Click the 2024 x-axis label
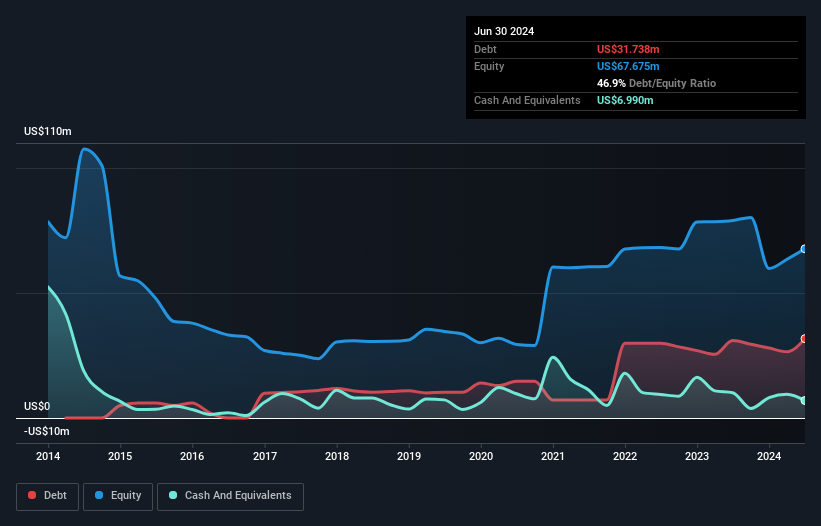821x526 pixels. (x=769, y=456)
